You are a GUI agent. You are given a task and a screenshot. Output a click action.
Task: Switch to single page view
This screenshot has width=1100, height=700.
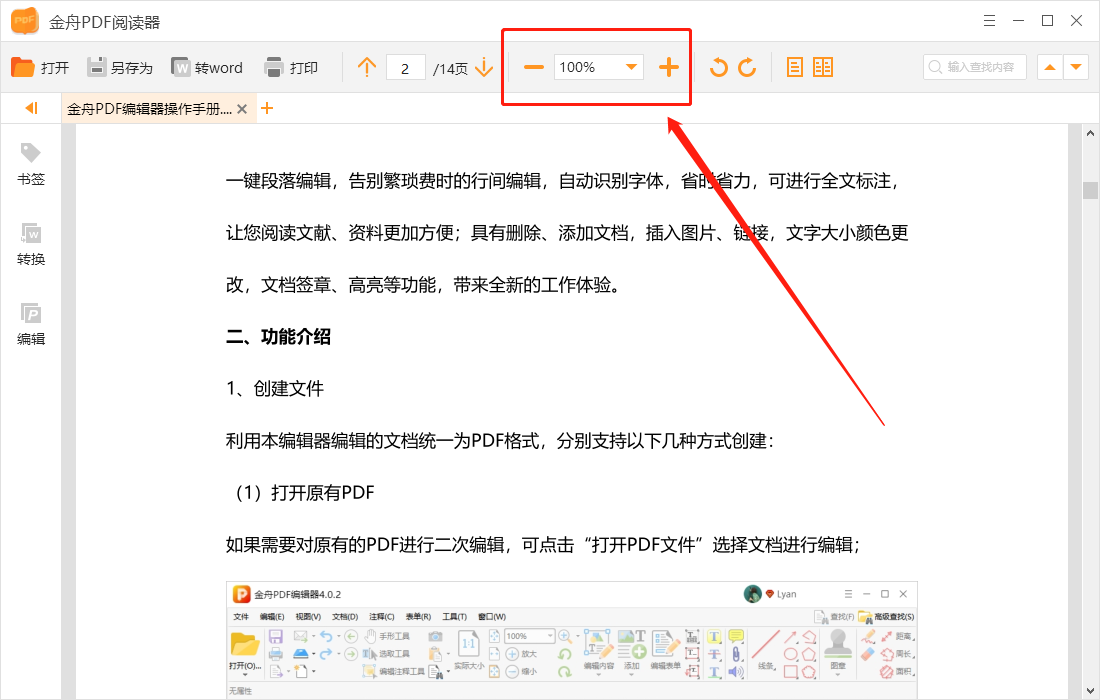(794, 67)
